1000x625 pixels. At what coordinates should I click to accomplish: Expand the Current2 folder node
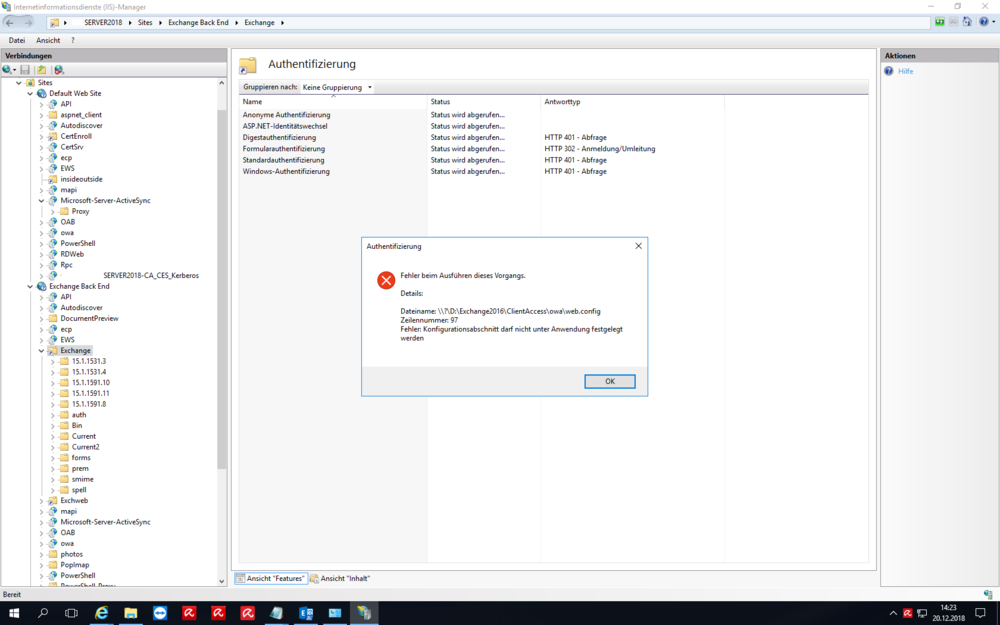pyautogui.click(x=53, y=447)
